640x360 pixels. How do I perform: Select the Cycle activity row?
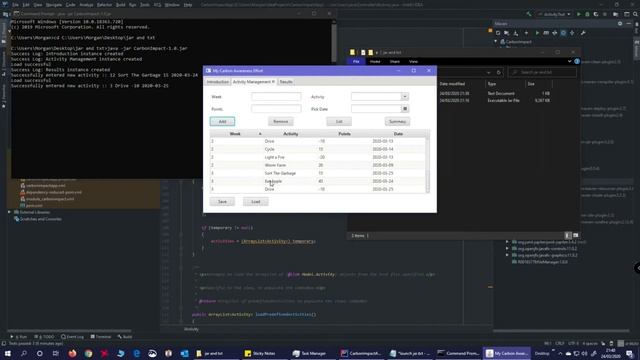pos(318,149)
